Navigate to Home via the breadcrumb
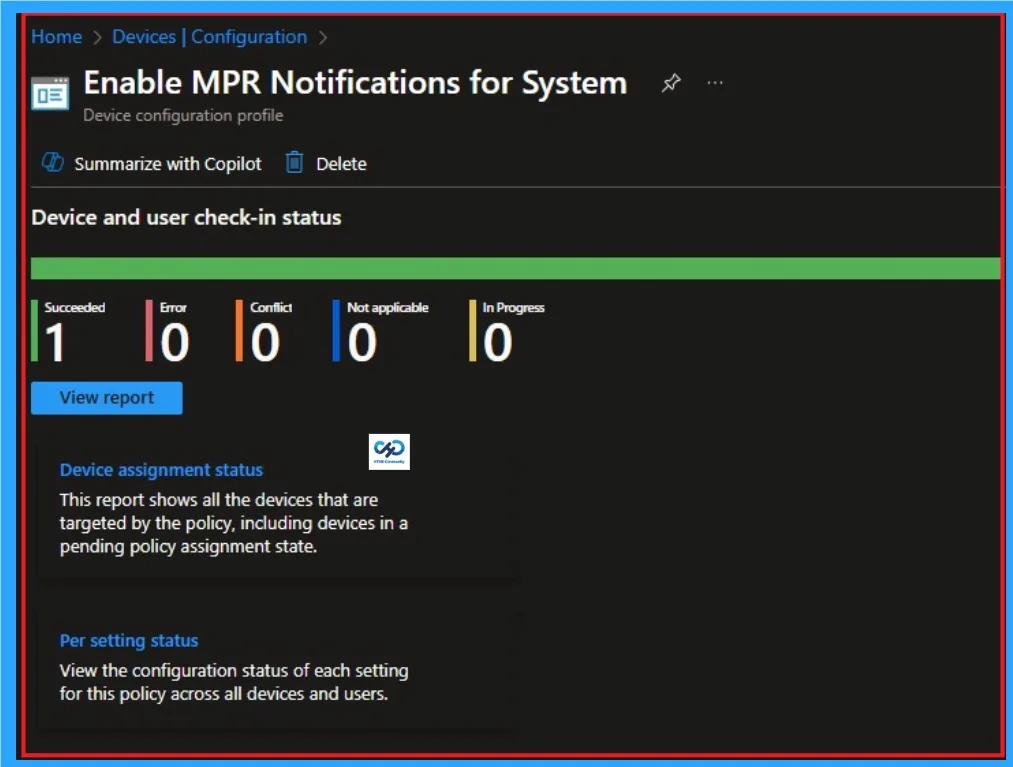 [x=56, y=37]
